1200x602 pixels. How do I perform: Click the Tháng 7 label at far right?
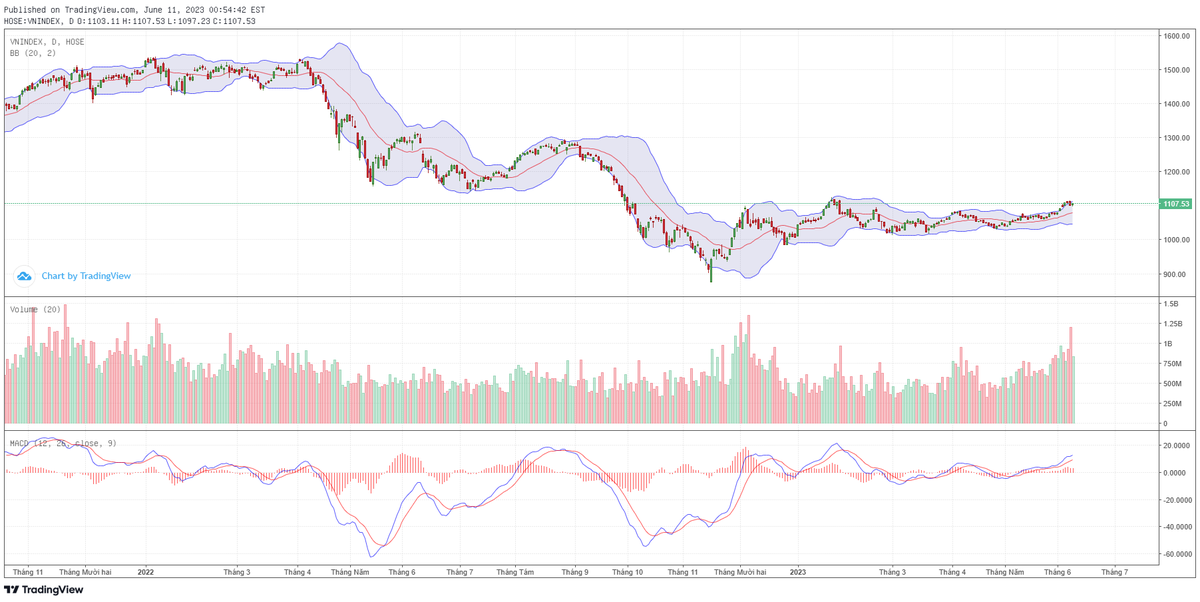tap(1114, 573)
